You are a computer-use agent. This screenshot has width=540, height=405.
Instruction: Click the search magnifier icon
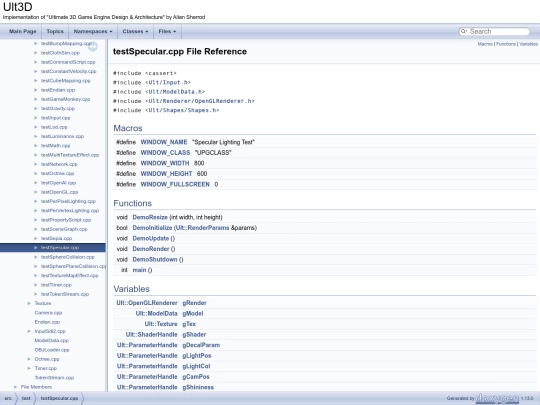point(464,31)
